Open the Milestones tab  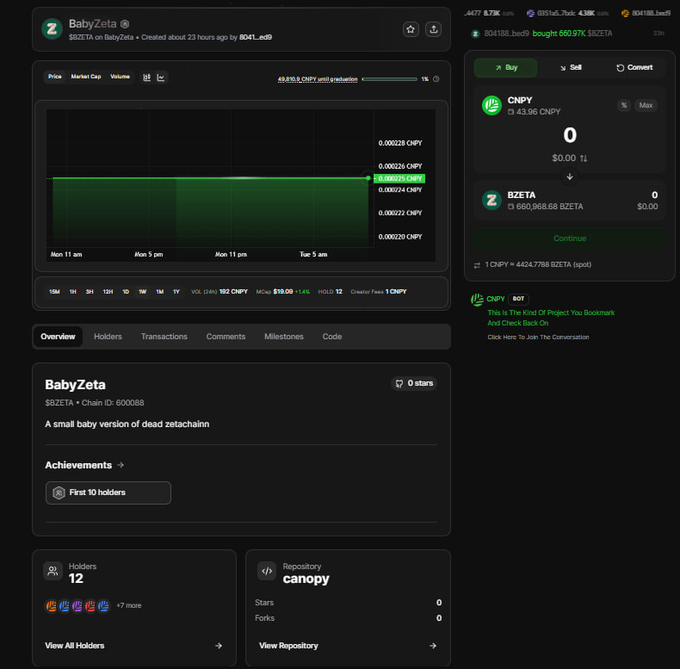pyautogui.click(x=284, y=337)
